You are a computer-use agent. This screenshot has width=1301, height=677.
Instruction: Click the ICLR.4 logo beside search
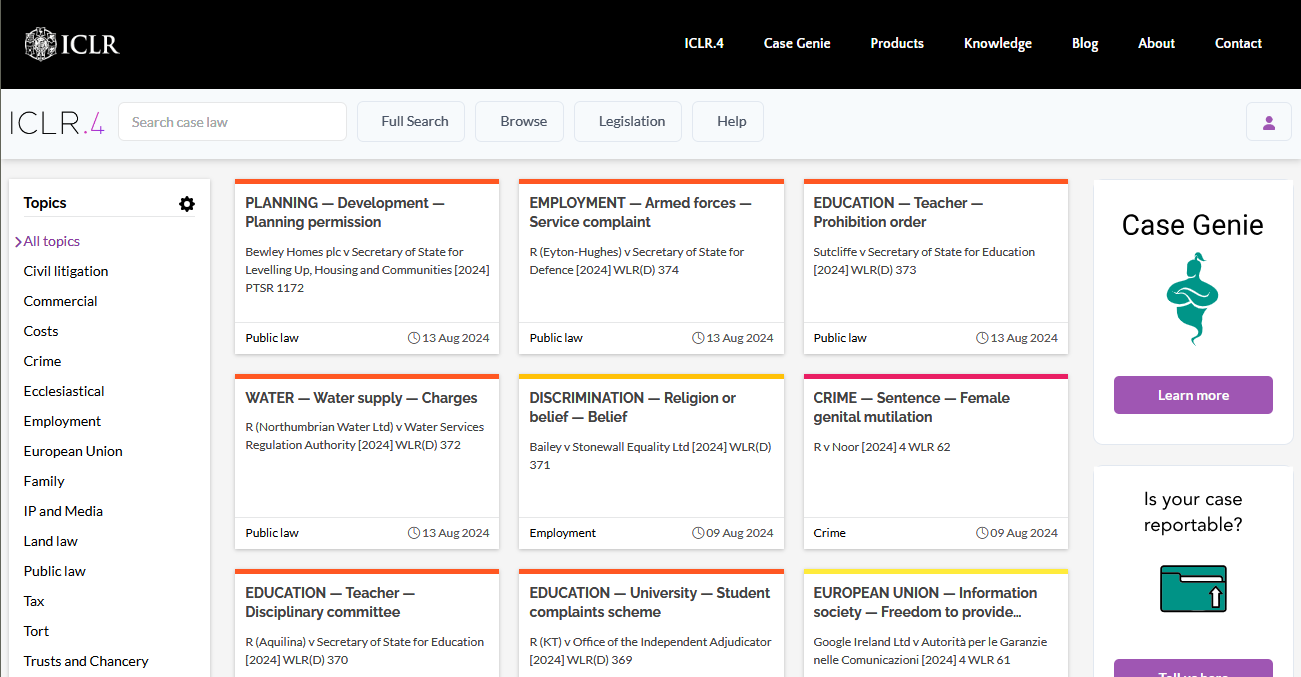57,122
